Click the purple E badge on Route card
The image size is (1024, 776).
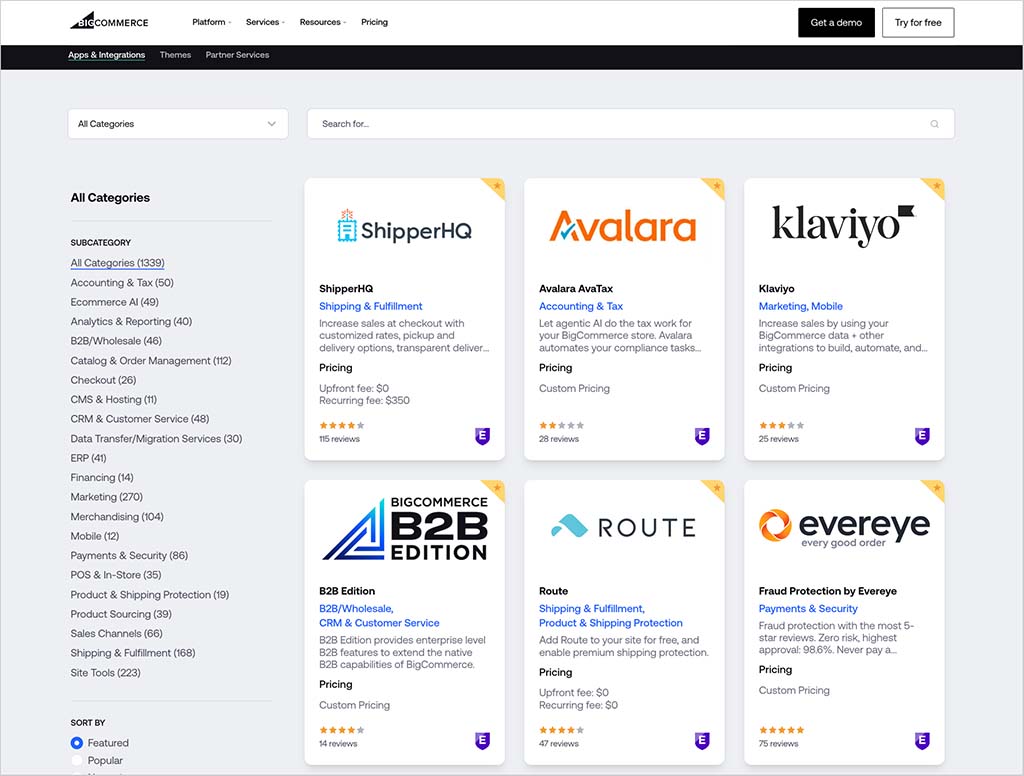tap(702, 740)
